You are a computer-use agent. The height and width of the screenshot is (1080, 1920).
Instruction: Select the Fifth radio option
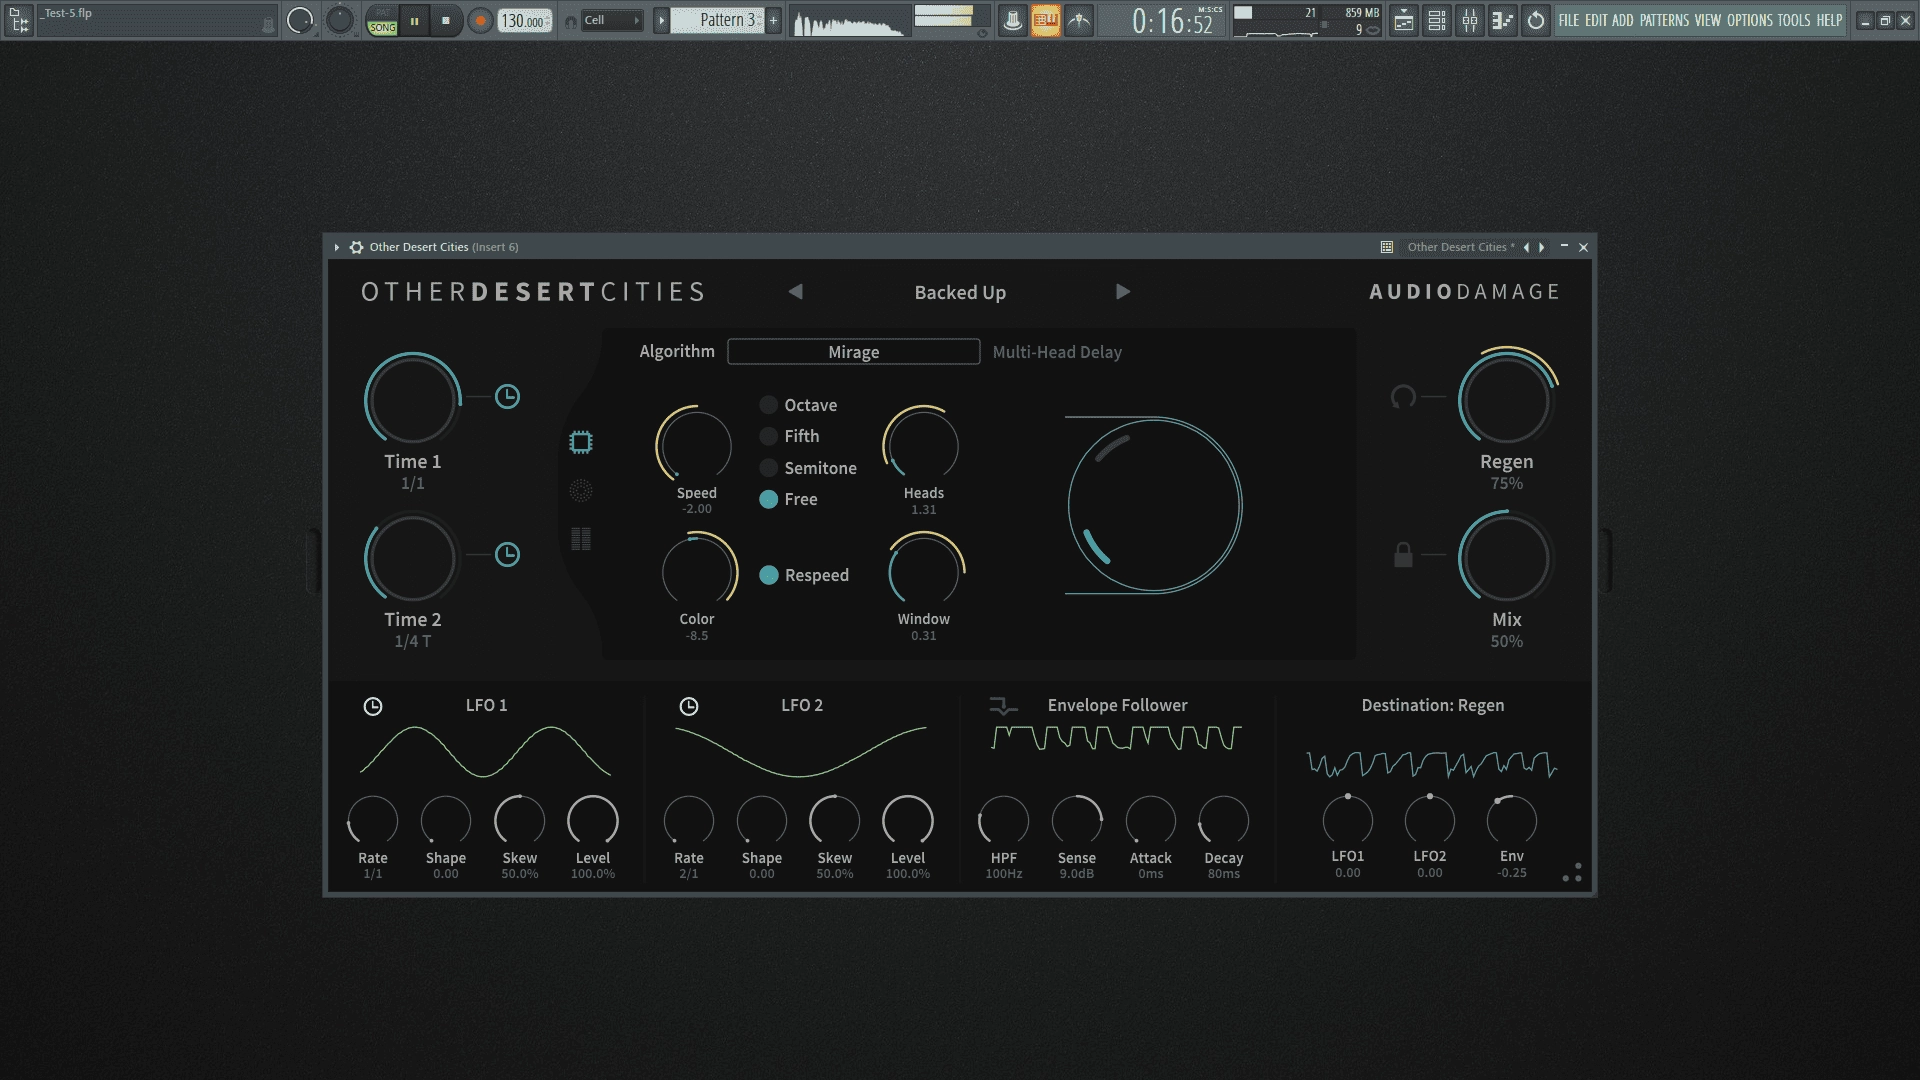pyautogui.click(x=769, y=436)
